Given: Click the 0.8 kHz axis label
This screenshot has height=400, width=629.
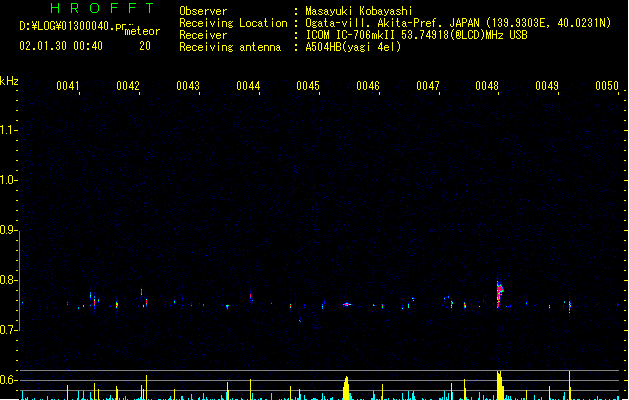Looking at the screenshot, I should point(8,280).
